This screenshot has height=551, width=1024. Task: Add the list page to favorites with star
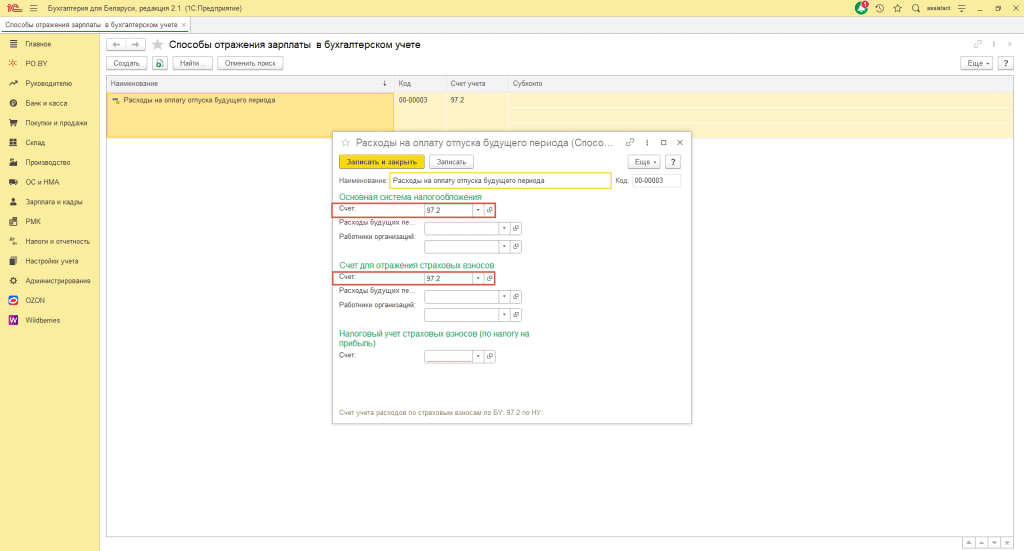157,45
